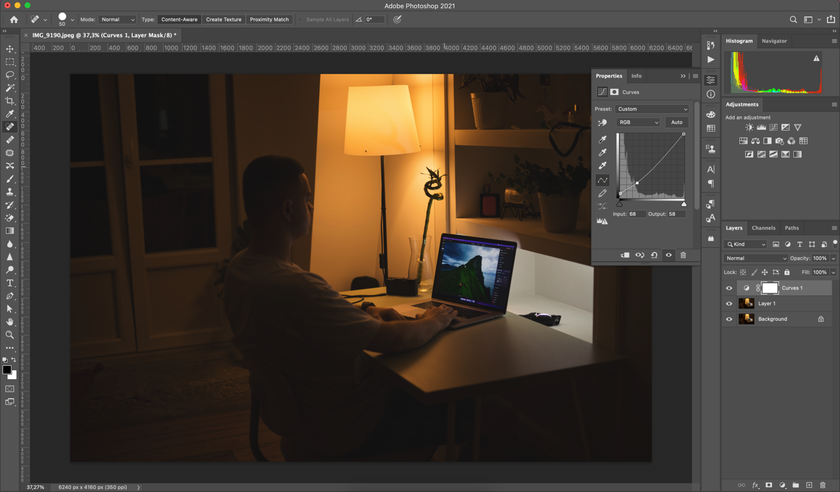Add a Photo Filter adjustment

coord(779,141)
